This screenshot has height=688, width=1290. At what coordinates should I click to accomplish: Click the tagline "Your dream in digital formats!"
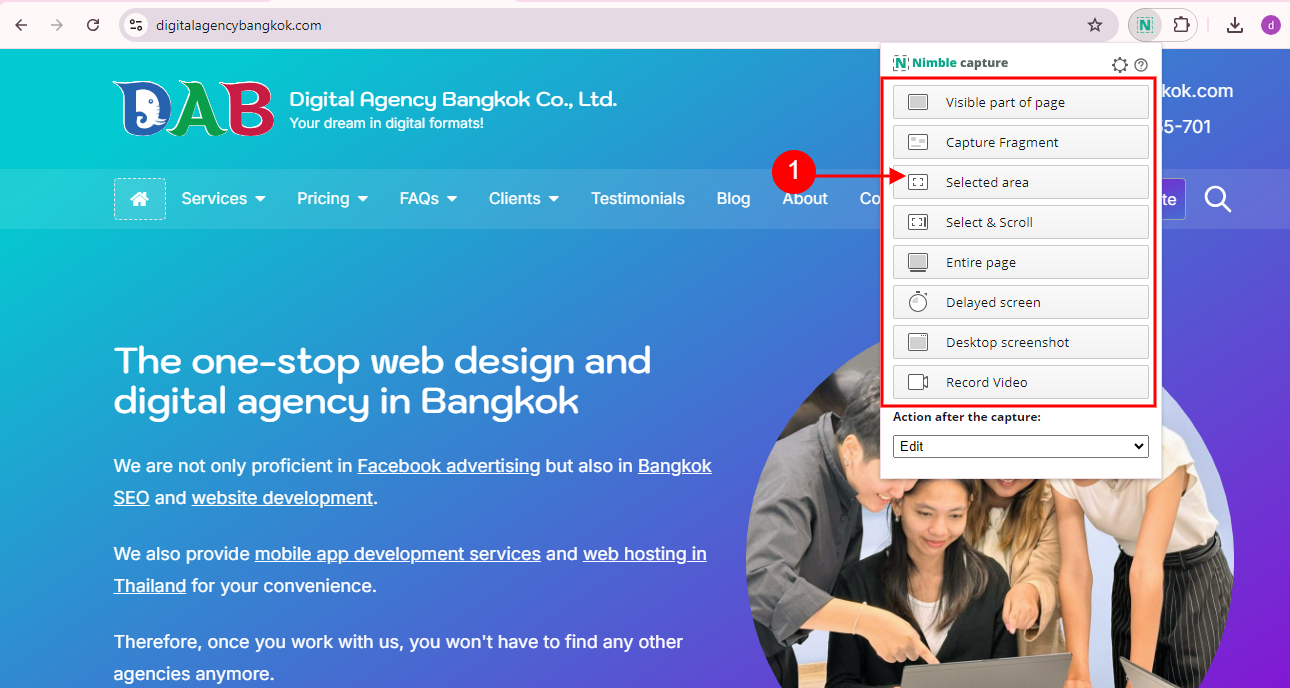386,123
